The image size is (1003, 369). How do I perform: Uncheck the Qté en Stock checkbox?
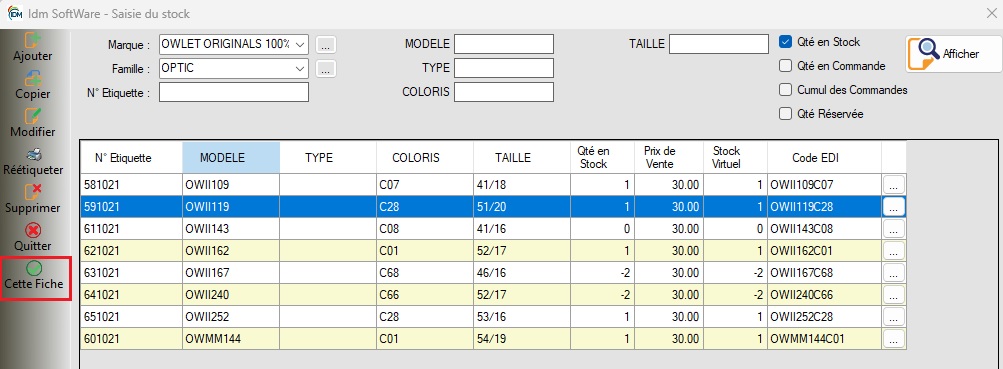(x=786, y=42)
